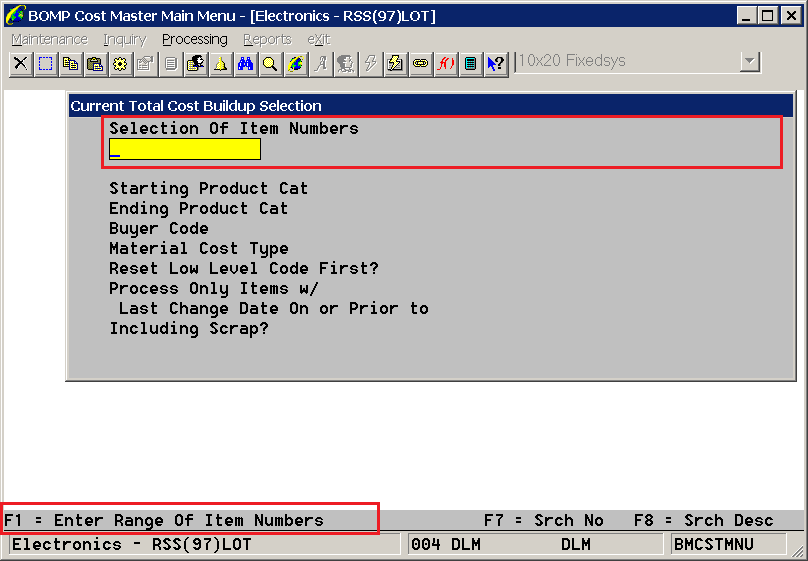The width and height of the screenshot is (808, 561).
Task: Click status bar 'Electronics - RSS(97)LOT' text
Action: tap(131, 544)
